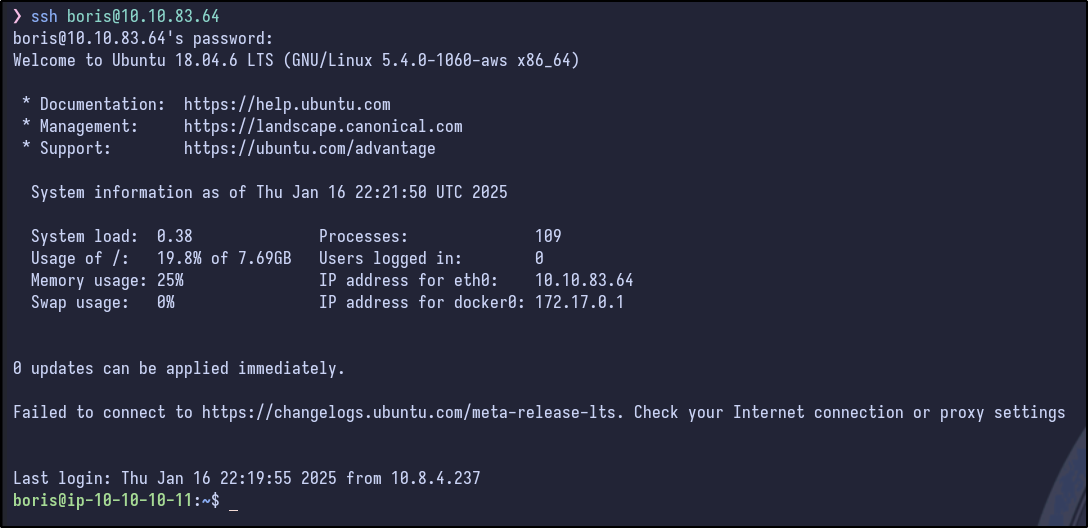The width and height of the screenshot is (1088, 528).
Task: Place cursor at the shell prompt cursor
Action: (x=233, y=500)
